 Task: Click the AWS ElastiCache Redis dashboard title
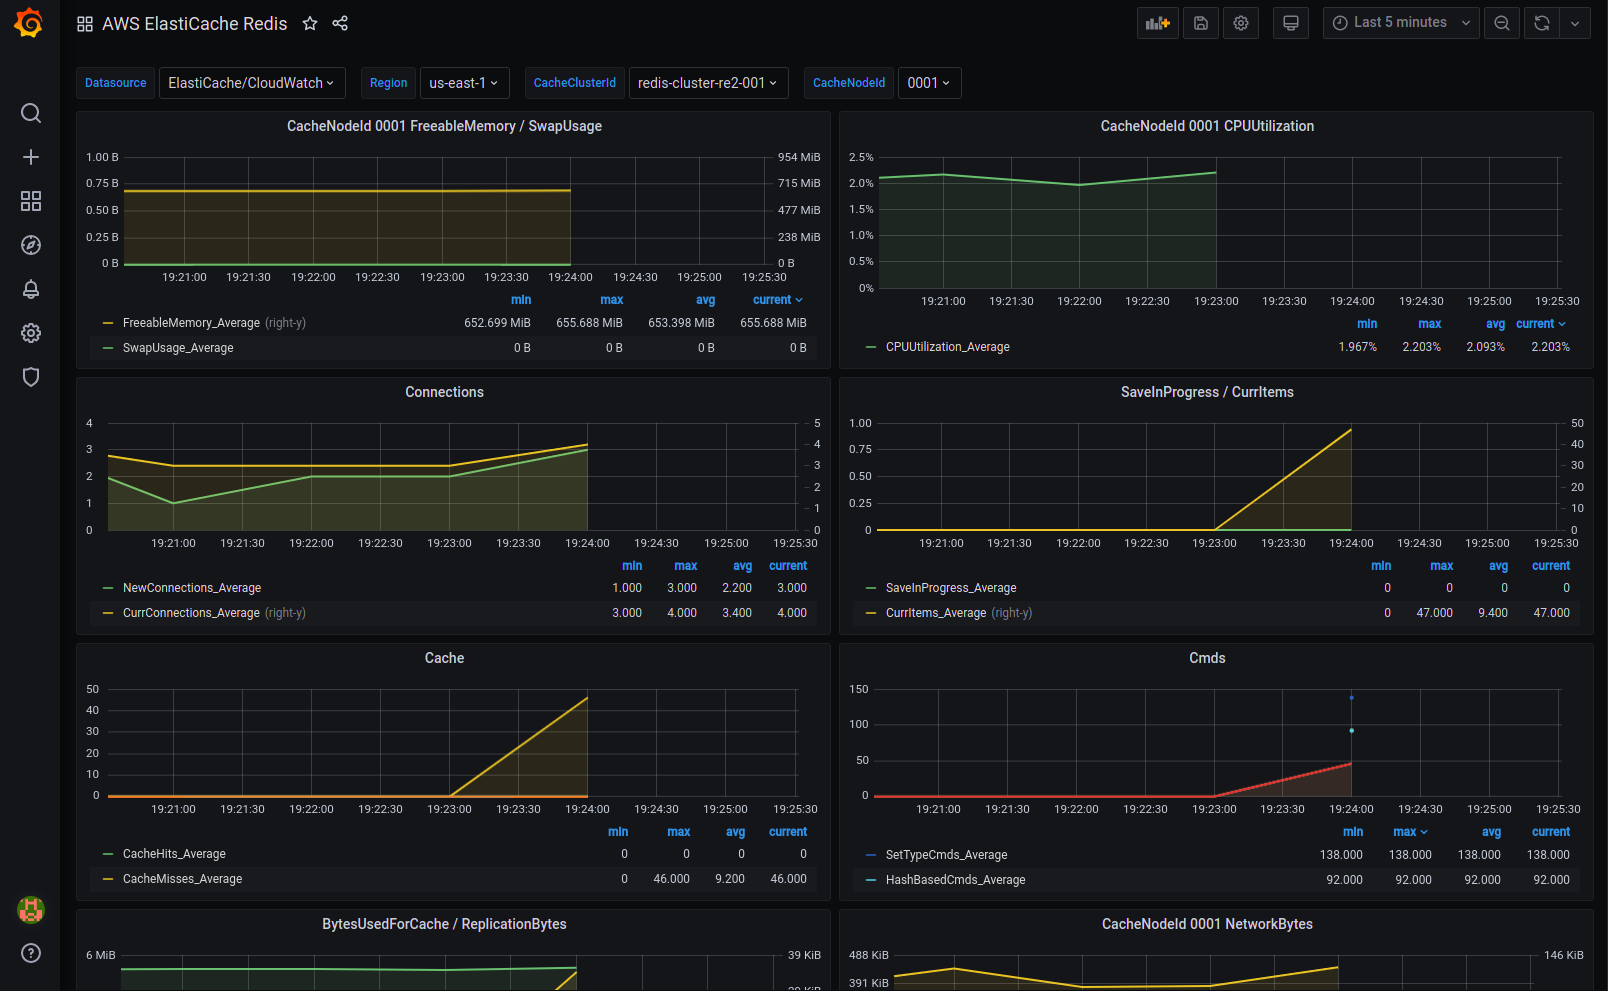pyautogui.click(x=195, y=23)
